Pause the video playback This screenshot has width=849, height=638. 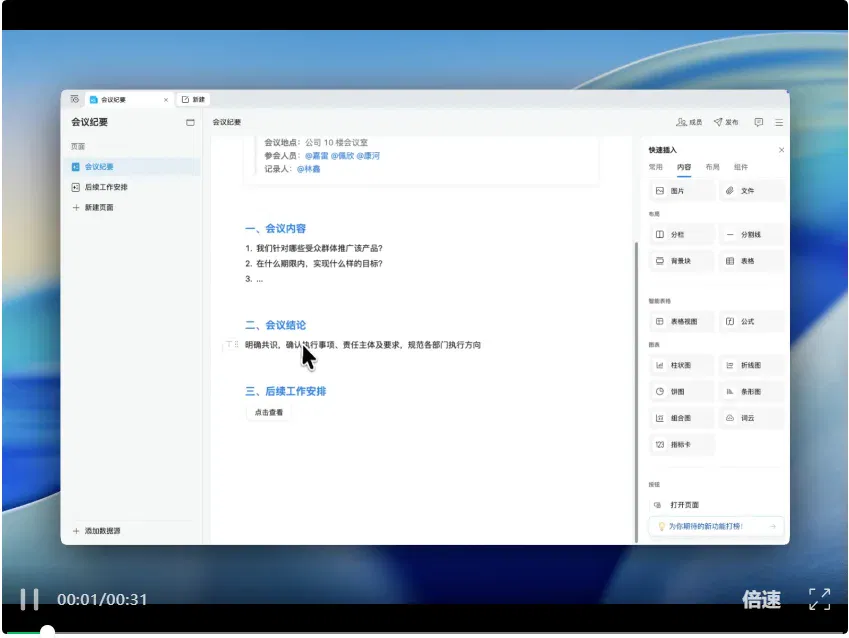pyautogui.click(x=29, y=600)
